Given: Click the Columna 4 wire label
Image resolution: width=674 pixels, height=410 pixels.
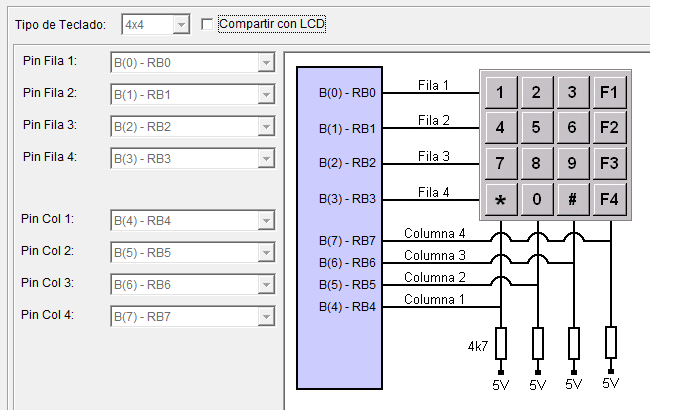Looking at the screenshot, I should (435, 233).
